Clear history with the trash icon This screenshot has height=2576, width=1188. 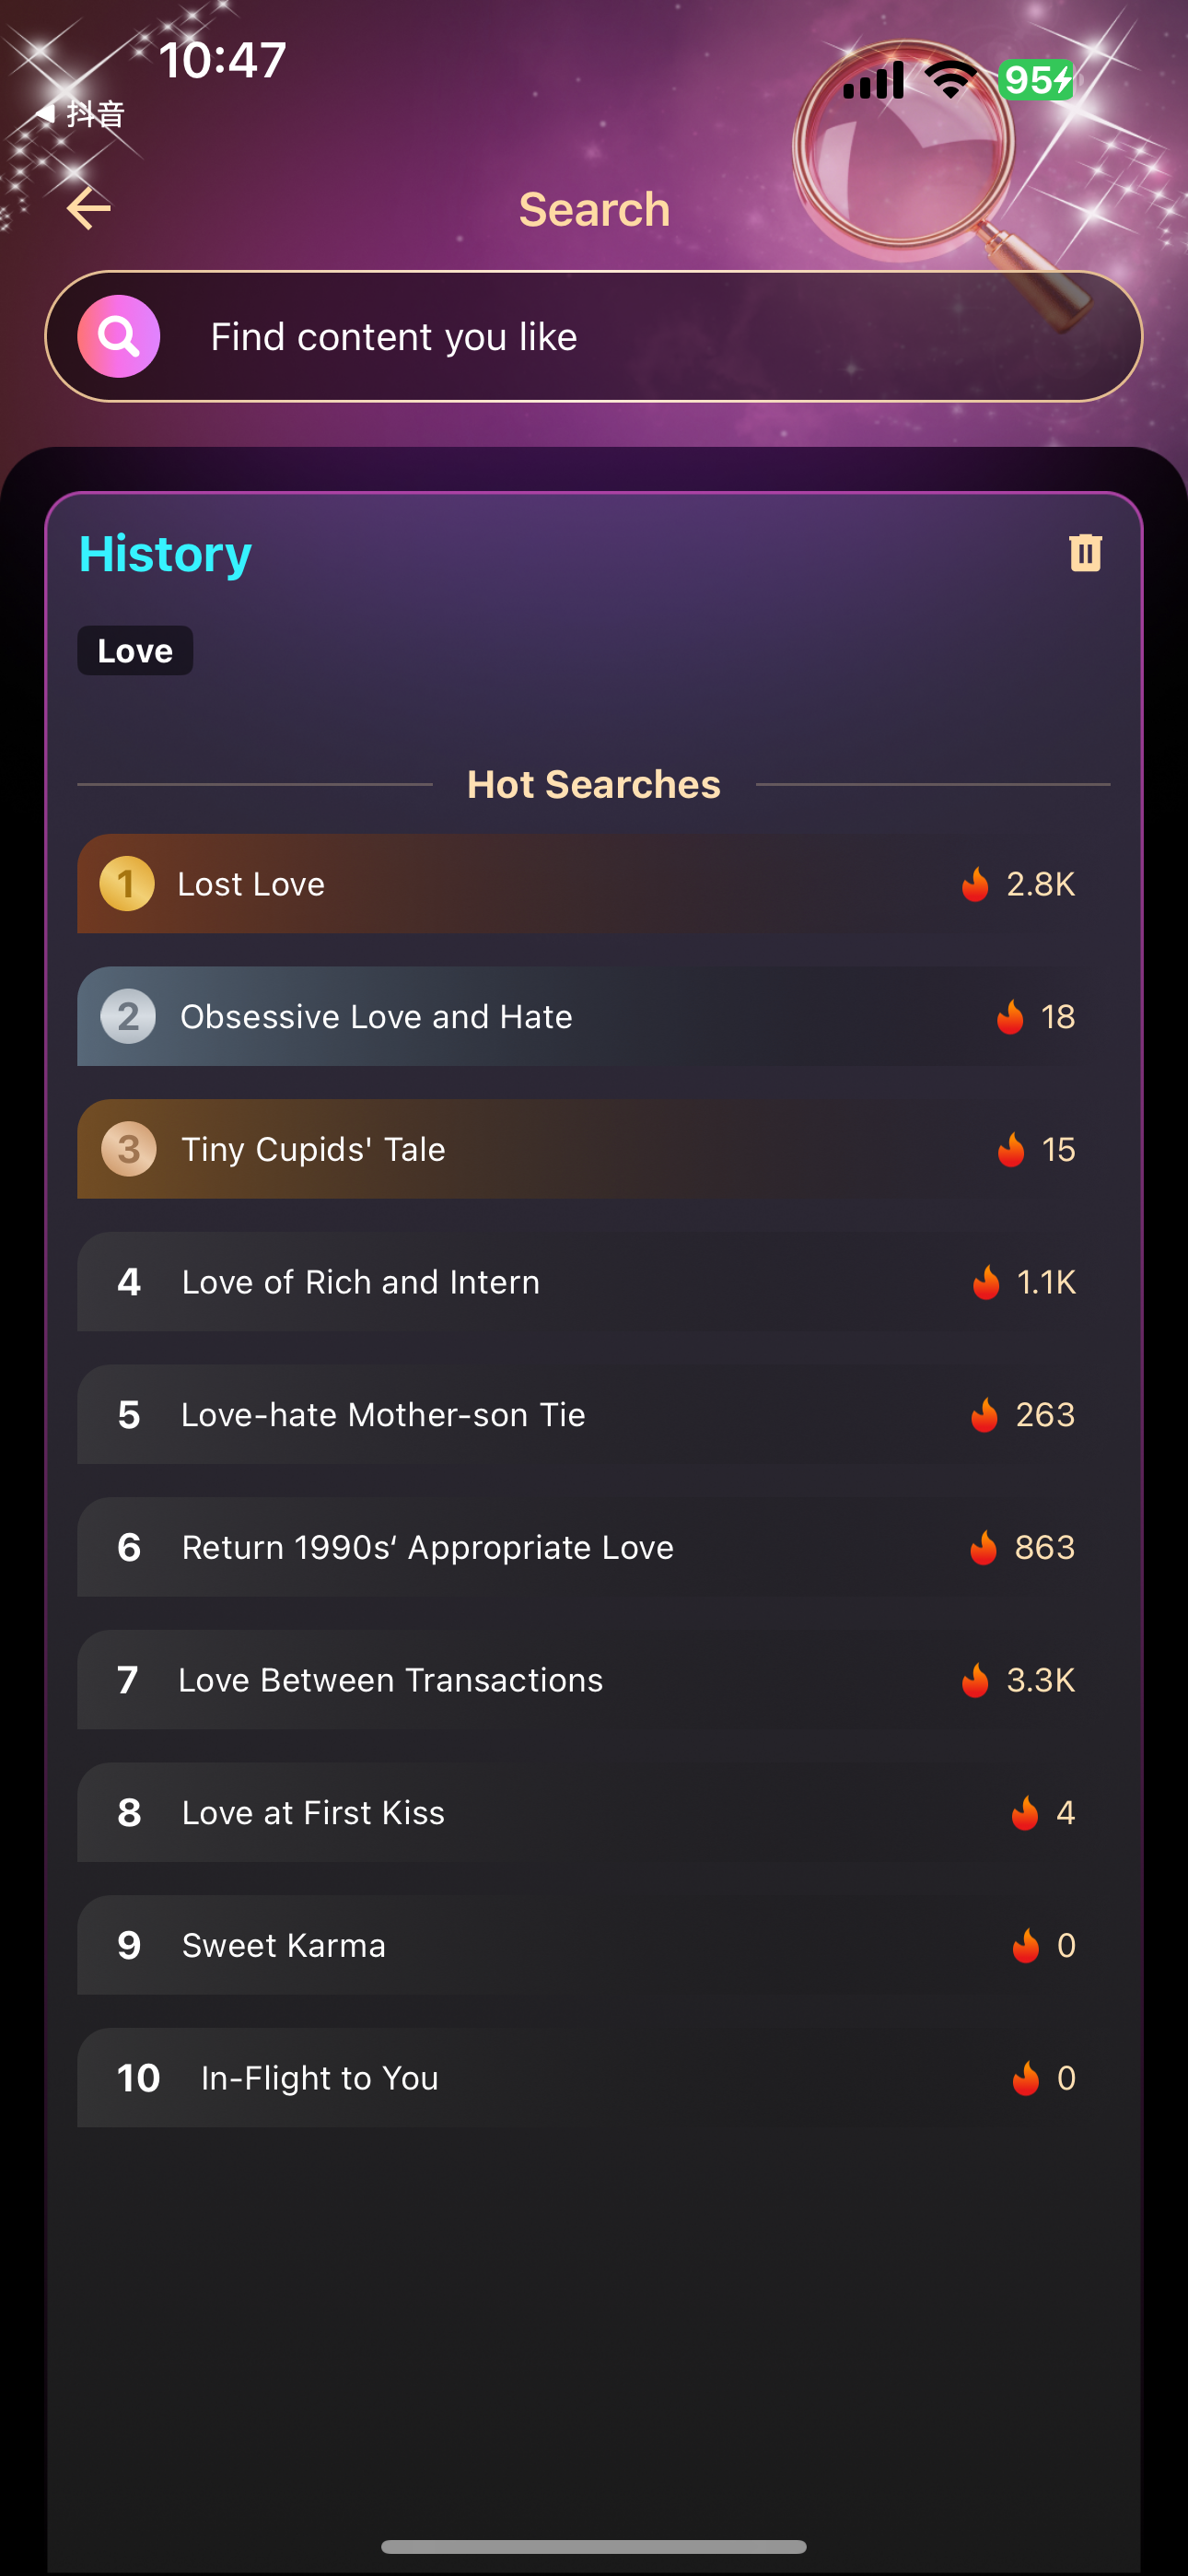(x=1085, y=552)
